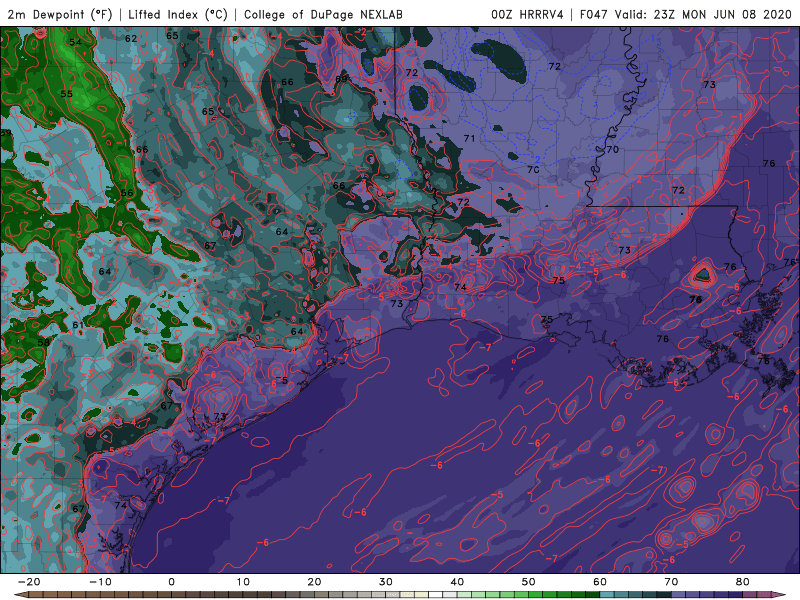Click the '10' colorbar label

(x=243, y=582)
